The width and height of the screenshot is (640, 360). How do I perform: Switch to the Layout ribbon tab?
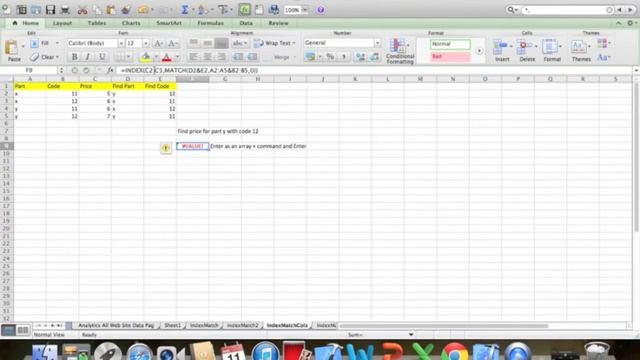tap(62, 23)
